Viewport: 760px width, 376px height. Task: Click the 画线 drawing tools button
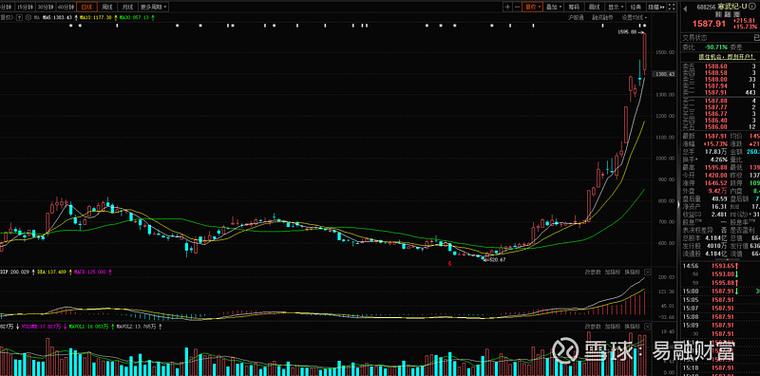[594, 7]
